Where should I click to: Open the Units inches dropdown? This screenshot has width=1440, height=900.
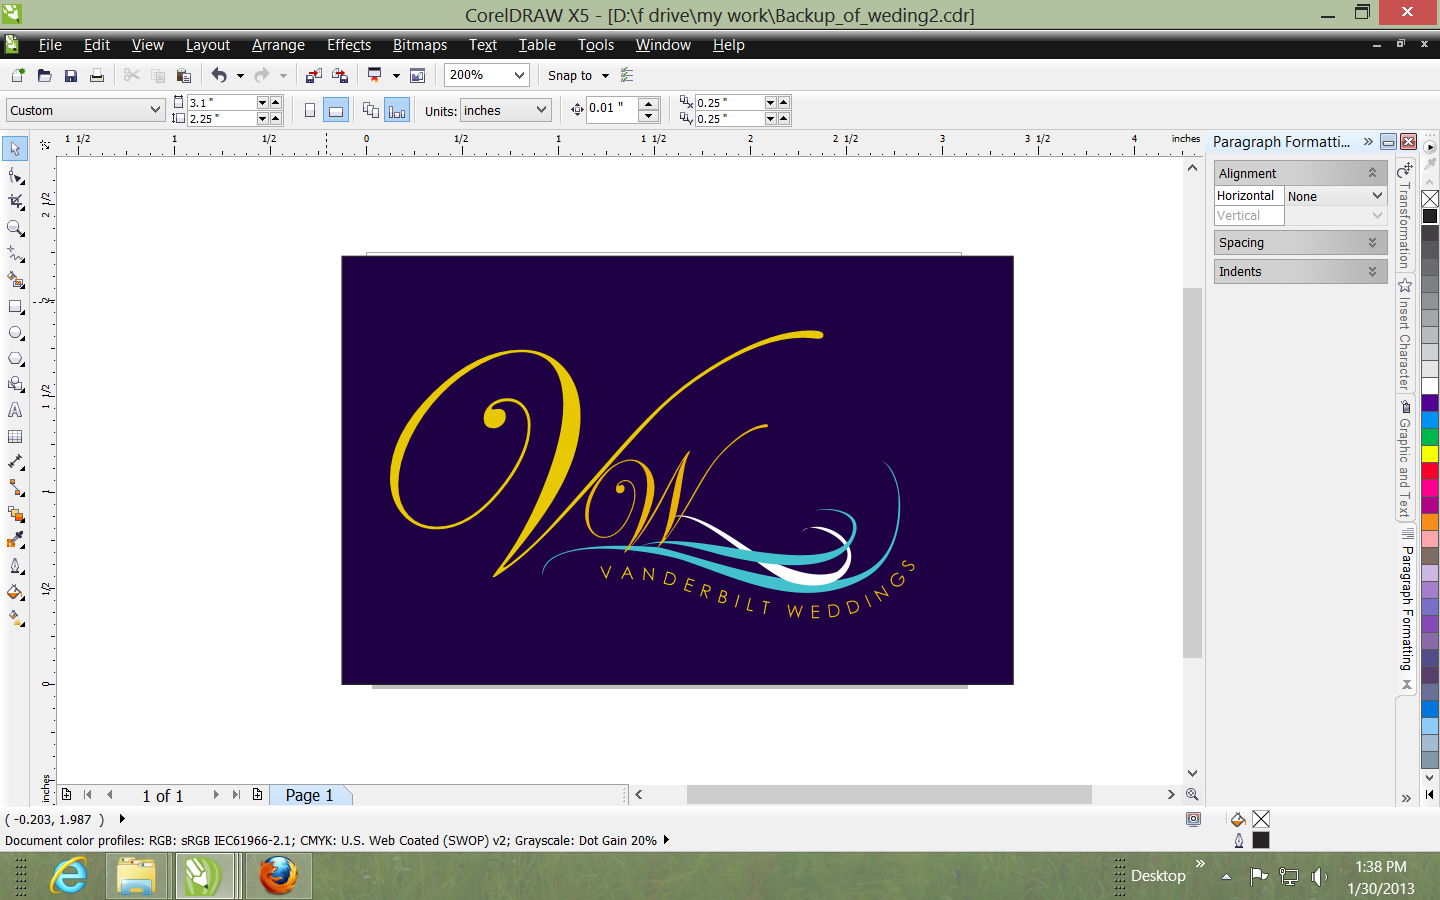pyautogui.click(x=541, y=110)
